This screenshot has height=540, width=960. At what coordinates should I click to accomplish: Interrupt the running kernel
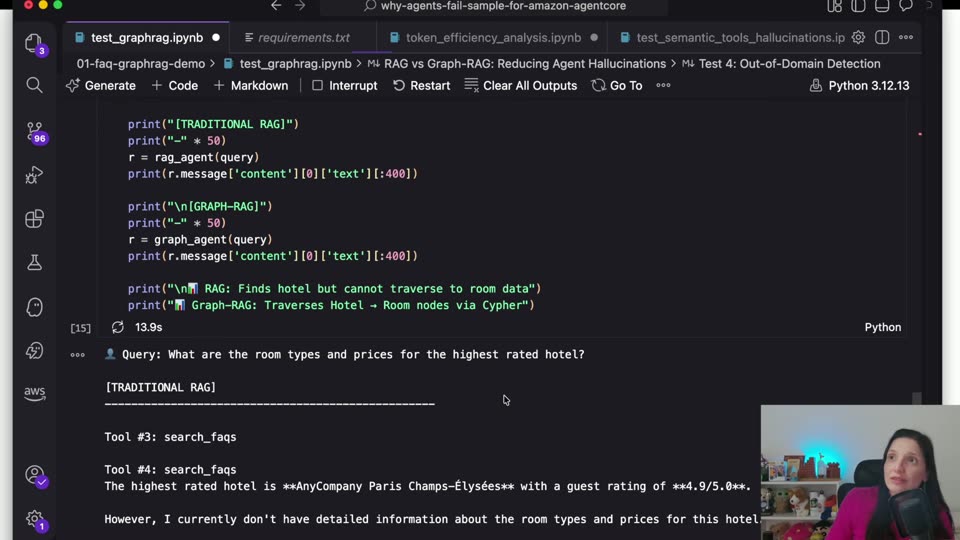point(345,86)
